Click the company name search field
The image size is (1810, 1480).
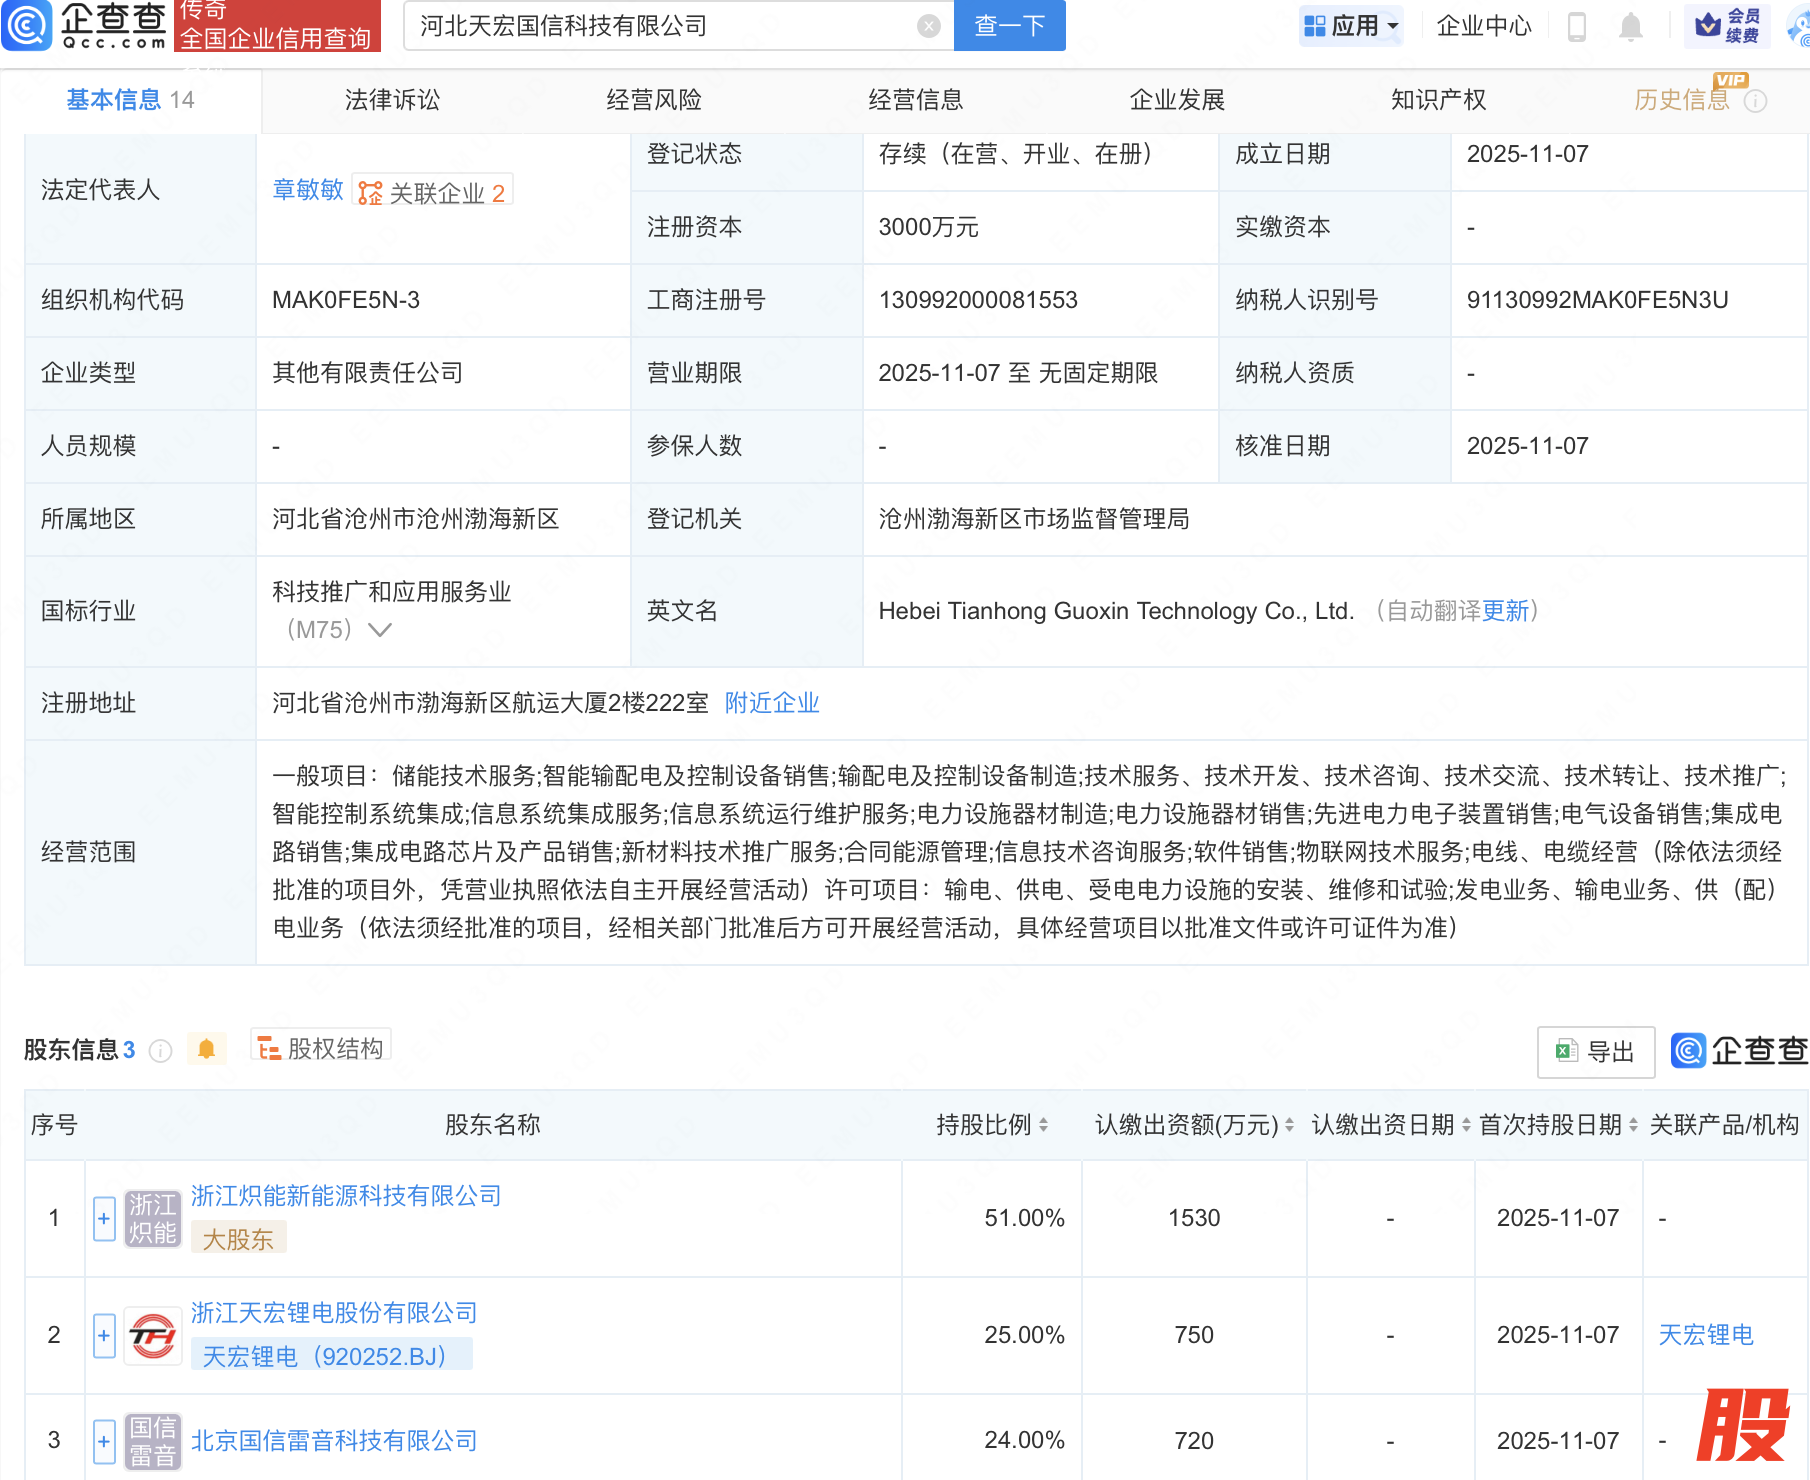[660, 26]
